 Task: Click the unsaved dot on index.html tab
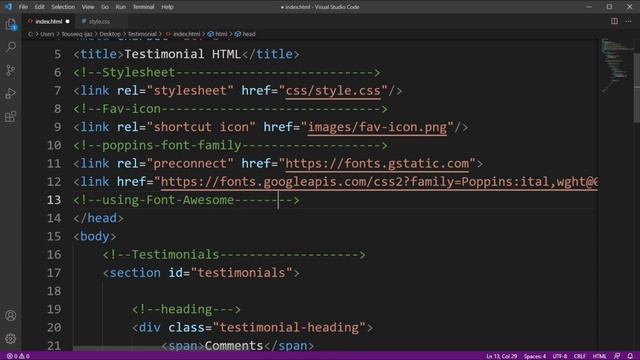coord(68,21)
